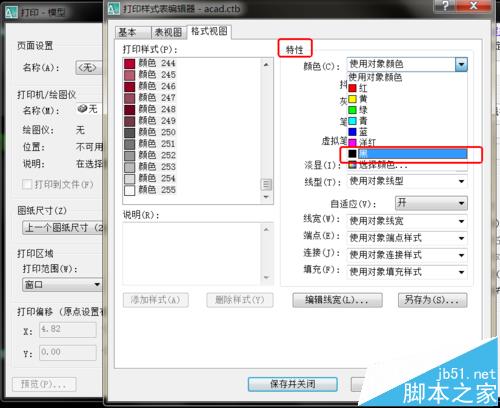Open the 连接(J) style dropdown

(x=407, y=255)
